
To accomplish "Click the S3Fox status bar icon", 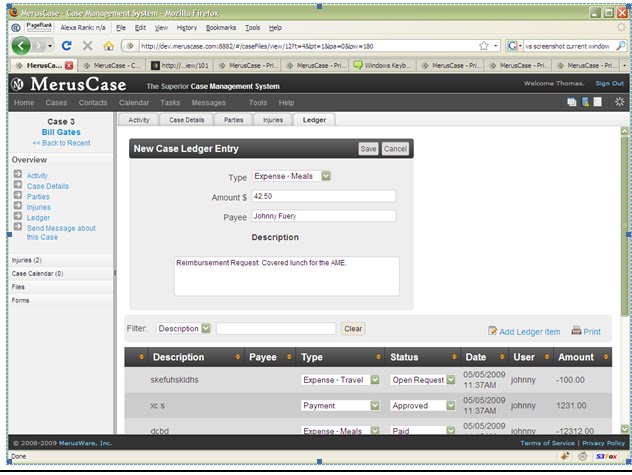I will point(607,456).
